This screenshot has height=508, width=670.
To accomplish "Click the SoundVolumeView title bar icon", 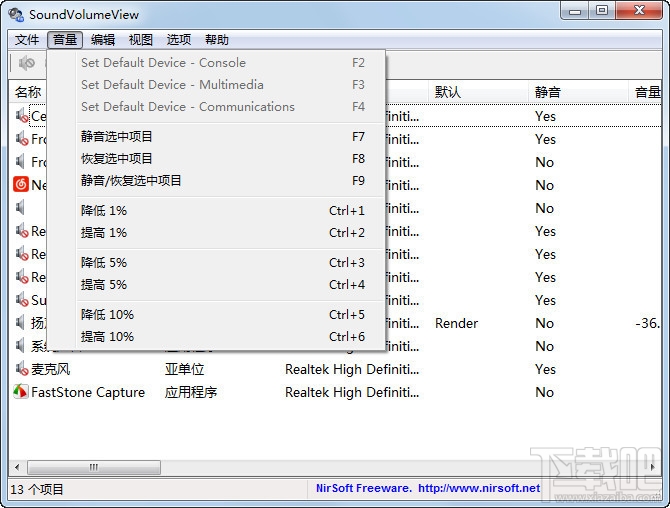I will click(x=16, y=15).
